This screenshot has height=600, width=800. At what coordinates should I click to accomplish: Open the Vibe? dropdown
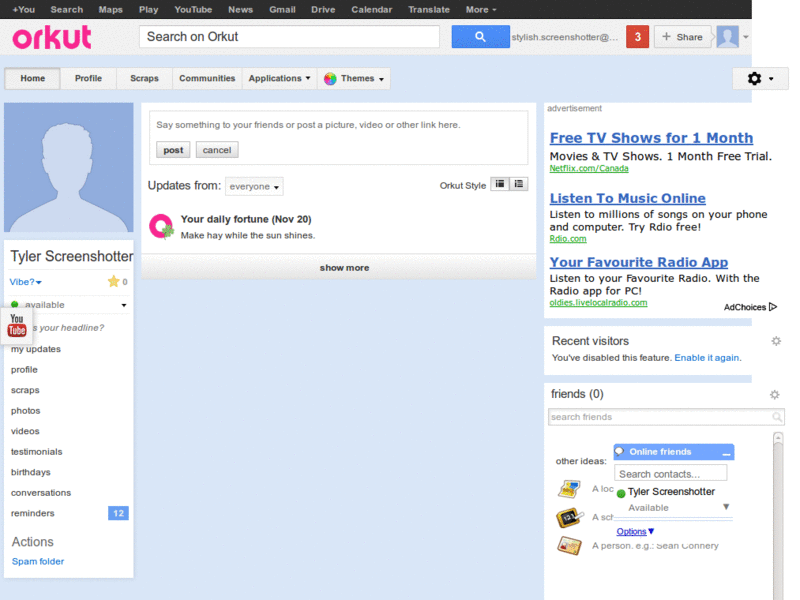[x=26, y=282]
